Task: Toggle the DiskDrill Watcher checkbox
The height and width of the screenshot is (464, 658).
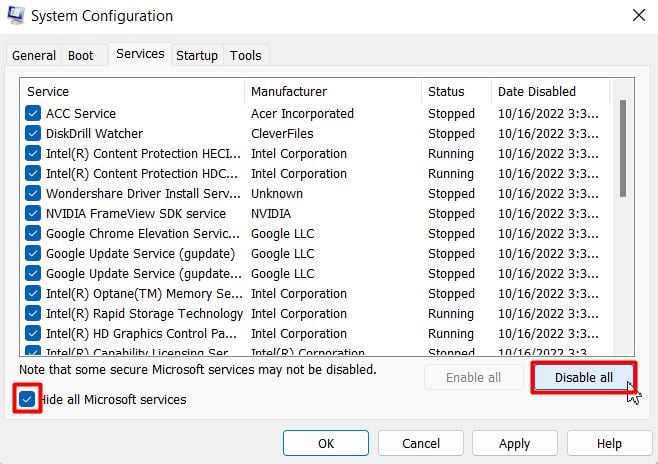Action: [x=33, y=134]
